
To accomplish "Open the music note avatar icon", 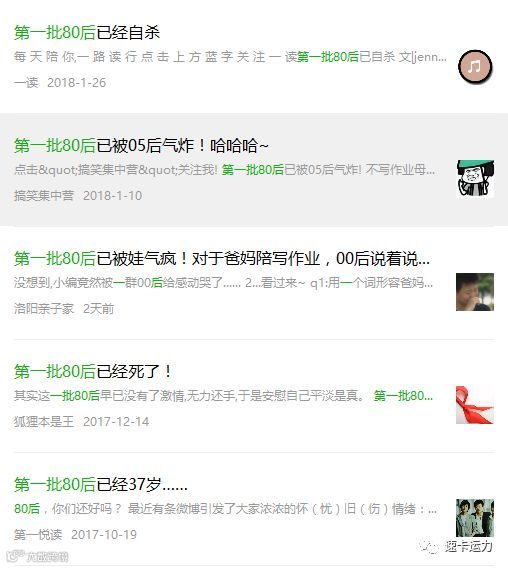I will 475,67.
